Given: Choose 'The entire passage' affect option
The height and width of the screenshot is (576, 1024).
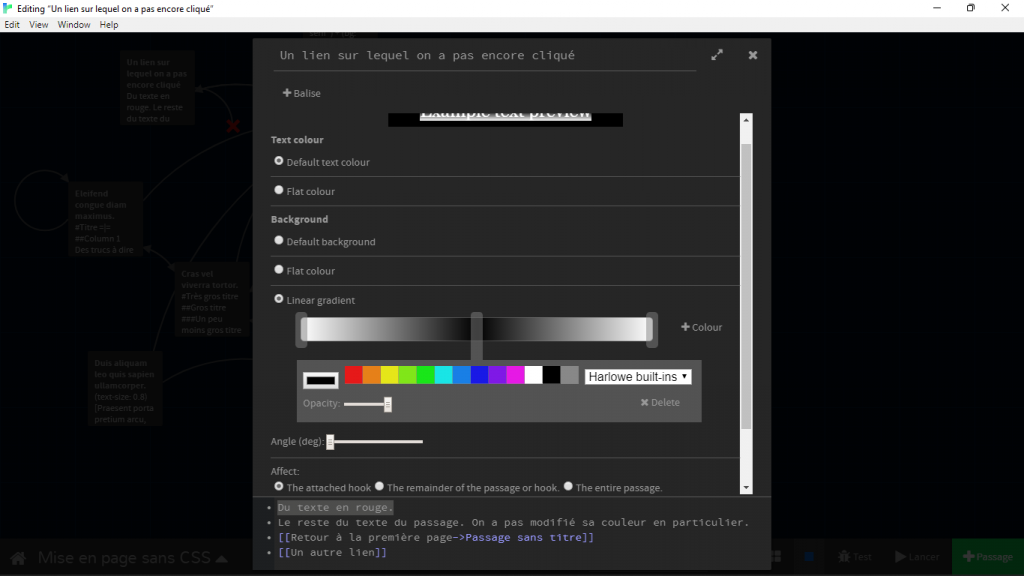Looking at the screenshot, I should [568, 486].
